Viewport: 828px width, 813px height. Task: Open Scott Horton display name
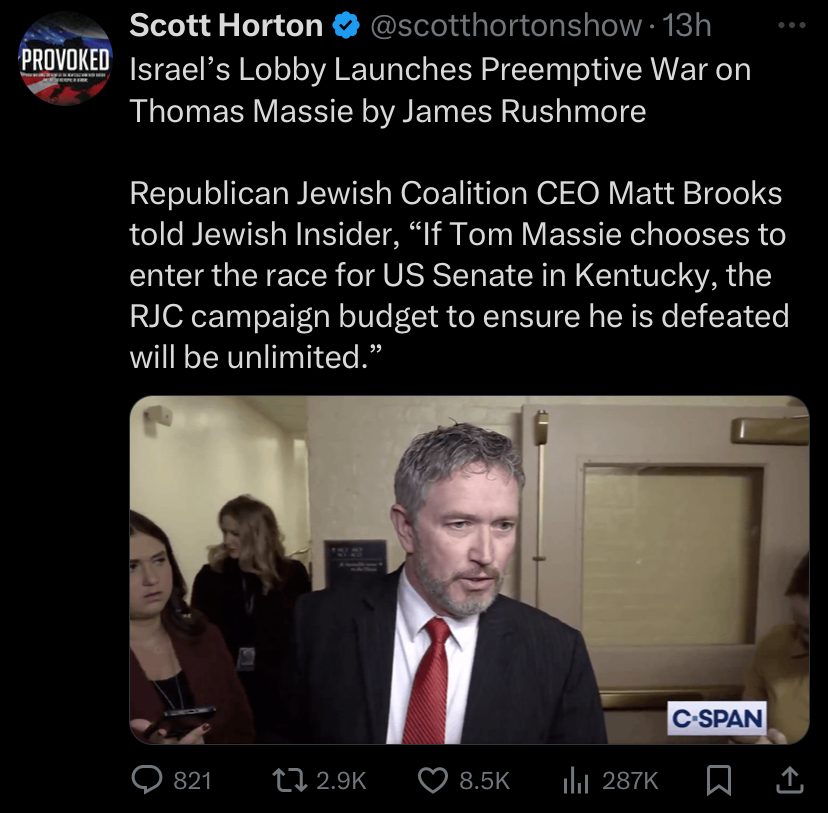(x=226, y=25)
